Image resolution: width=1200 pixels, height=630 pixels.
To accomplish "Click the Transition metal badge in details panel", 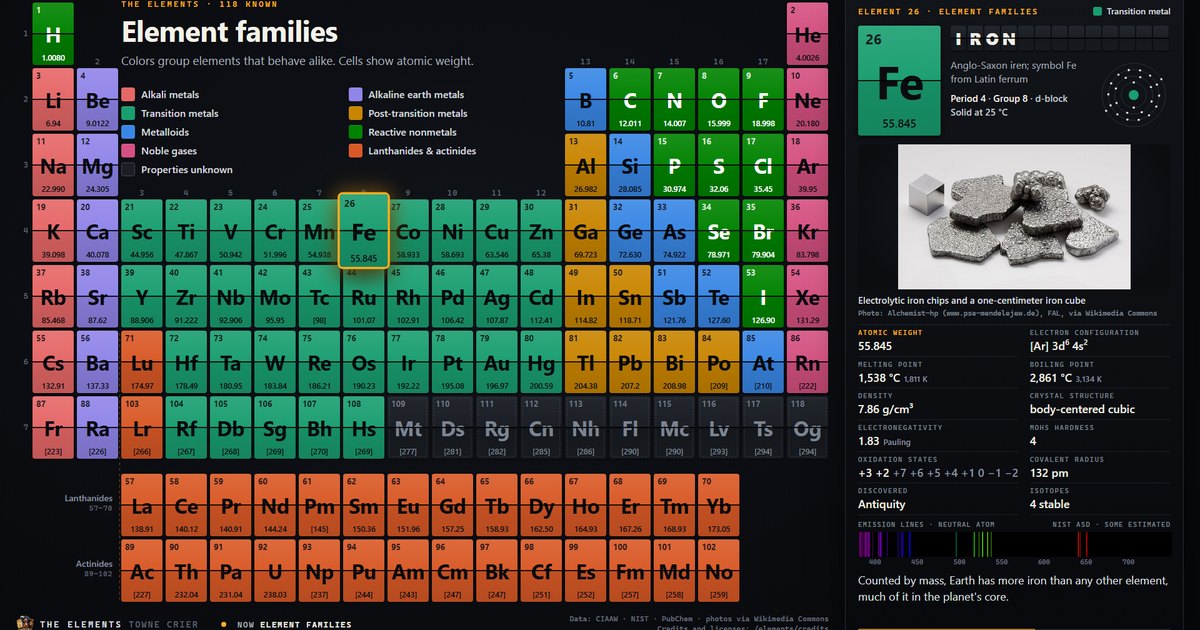I will 1132,12.
